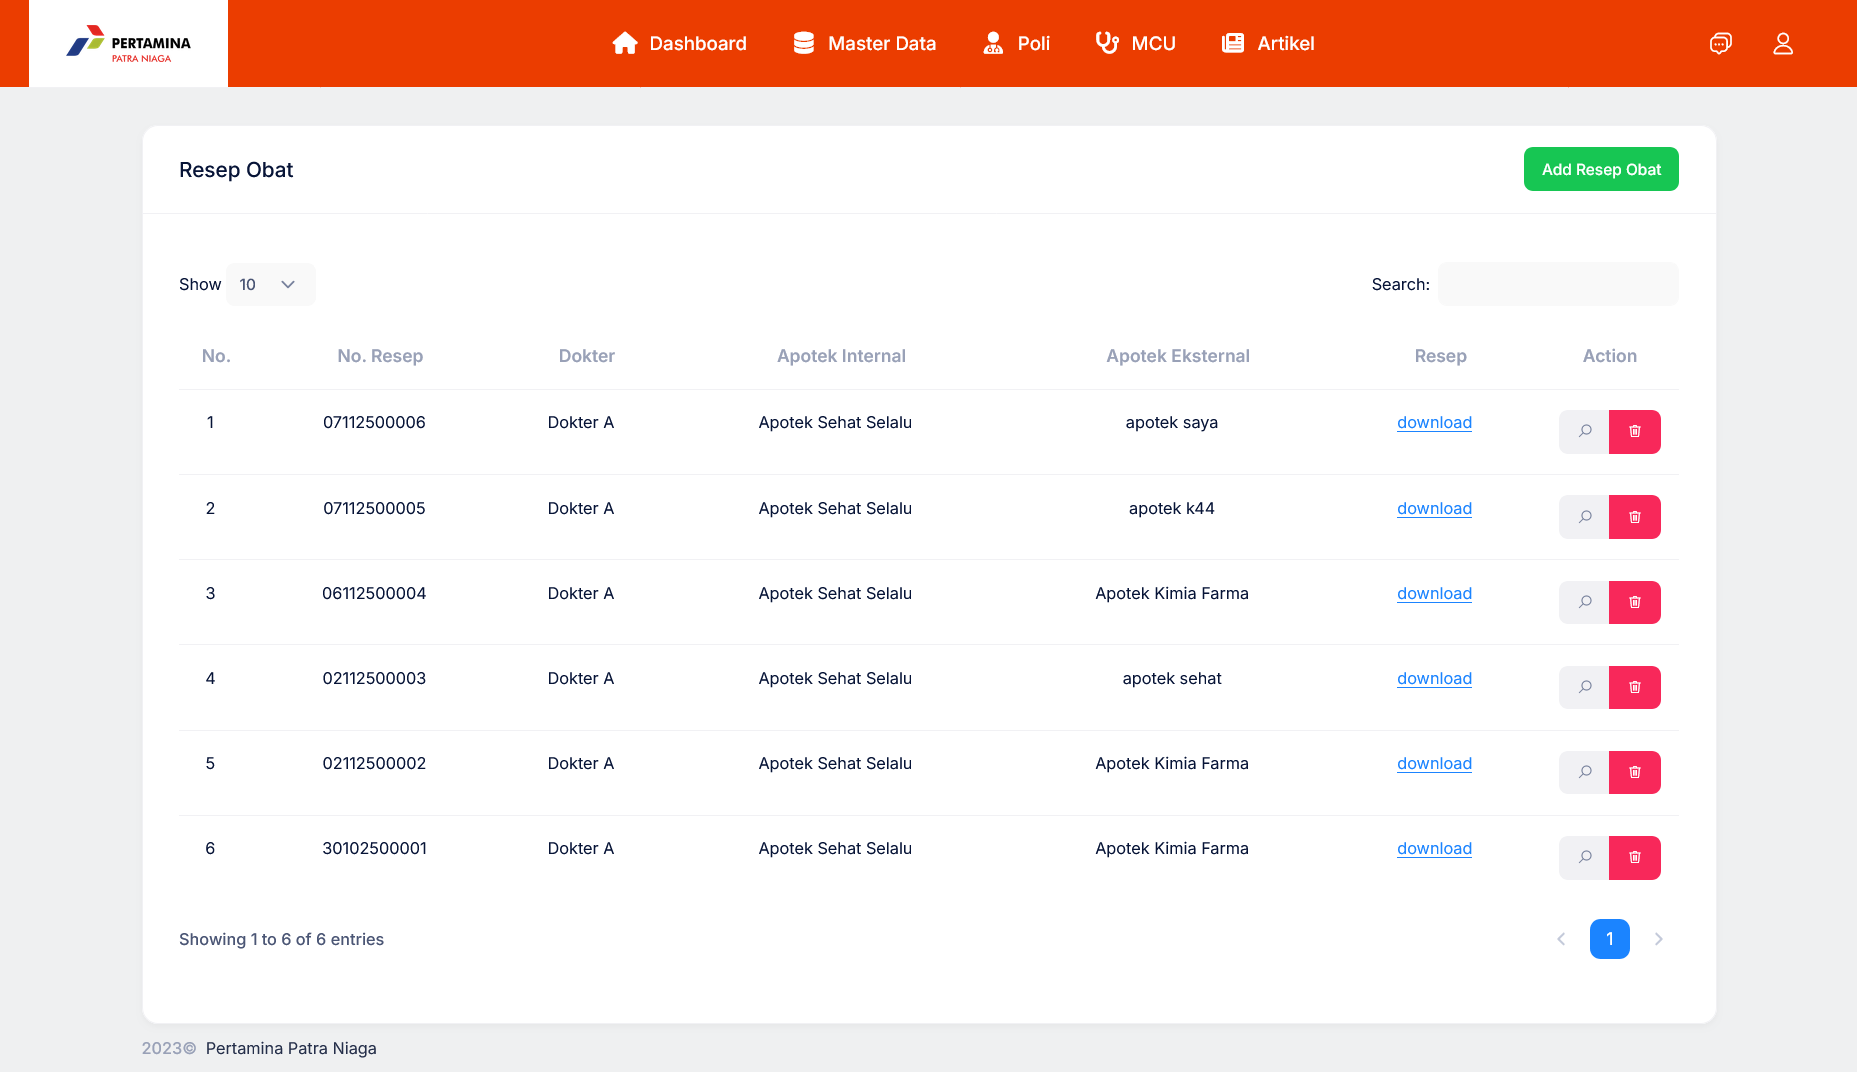Click the Pertamina Patra Niaga footer text

(x=291, y=1048)
